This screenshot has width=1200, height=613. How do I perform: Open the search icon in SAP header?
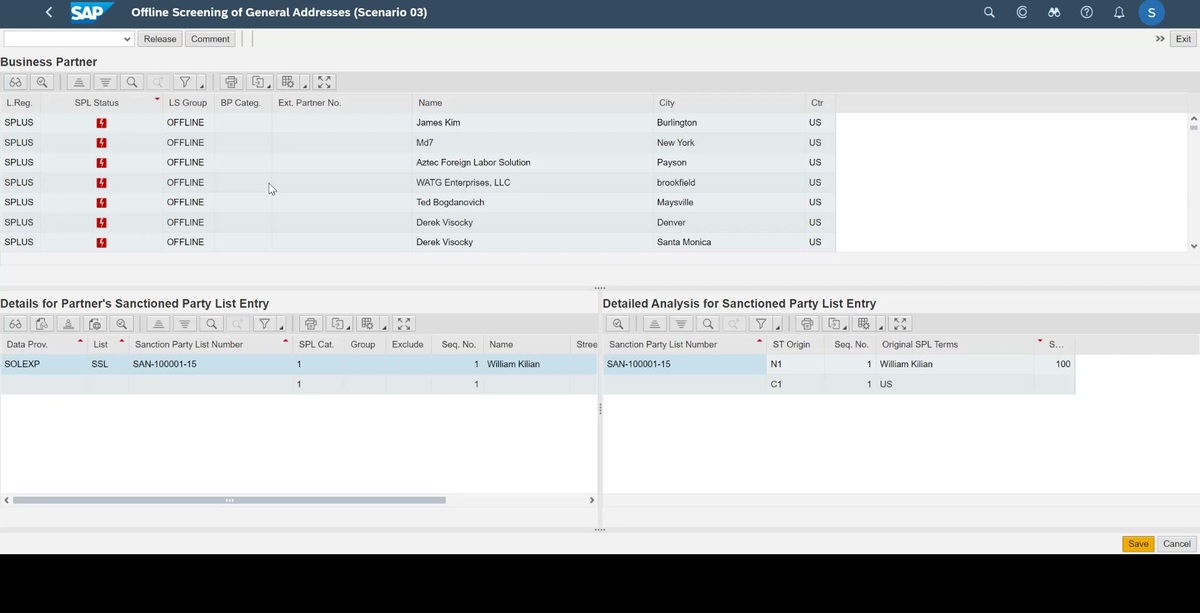990,13
